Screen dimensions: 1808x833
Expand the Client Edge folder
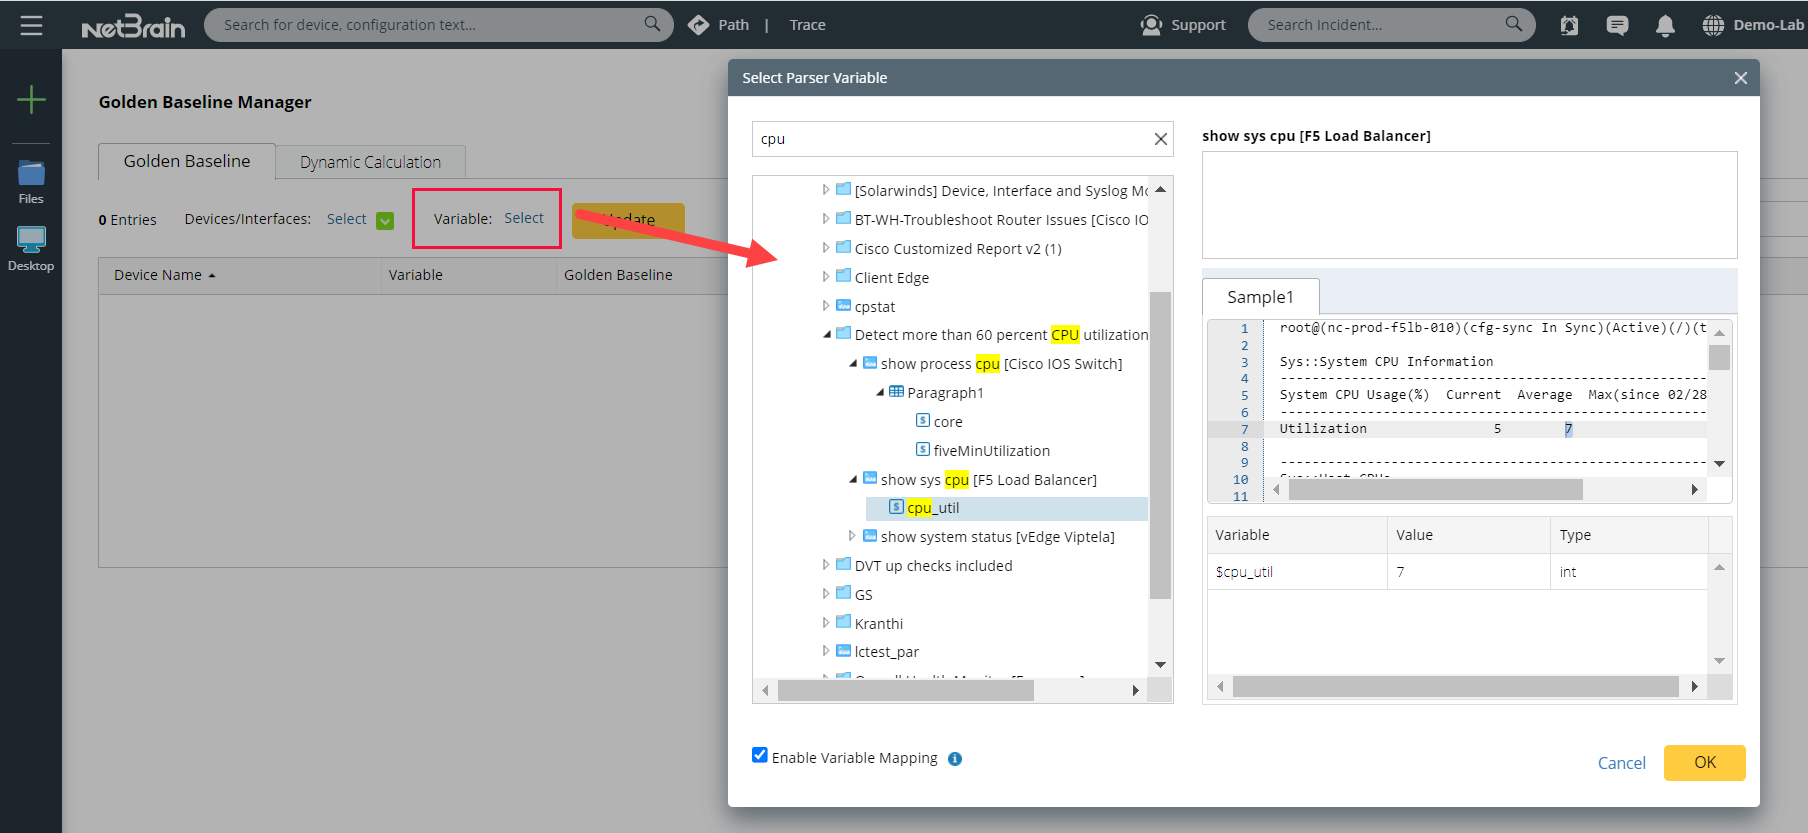(x=825, y=276)
